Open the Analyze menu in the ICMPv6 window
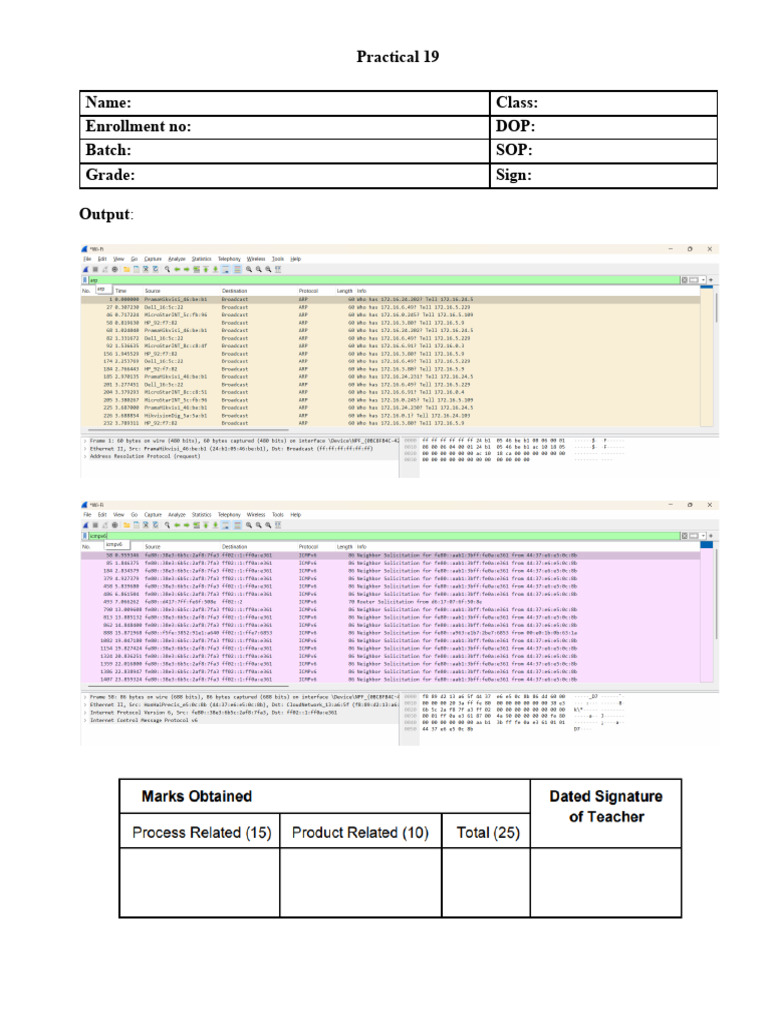The image size is (768, 1024). (x=177, y=515)
